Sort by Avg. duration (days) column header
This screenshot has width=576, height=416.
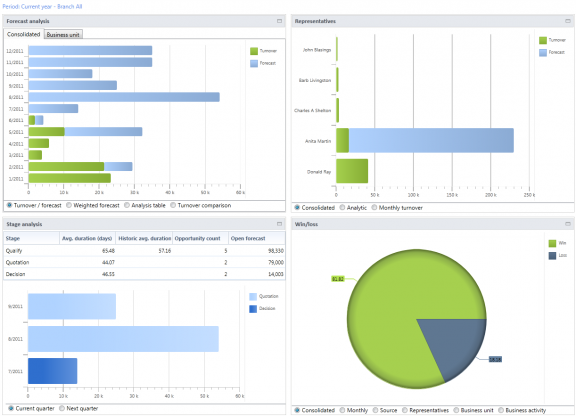click(x=87, y=238)
